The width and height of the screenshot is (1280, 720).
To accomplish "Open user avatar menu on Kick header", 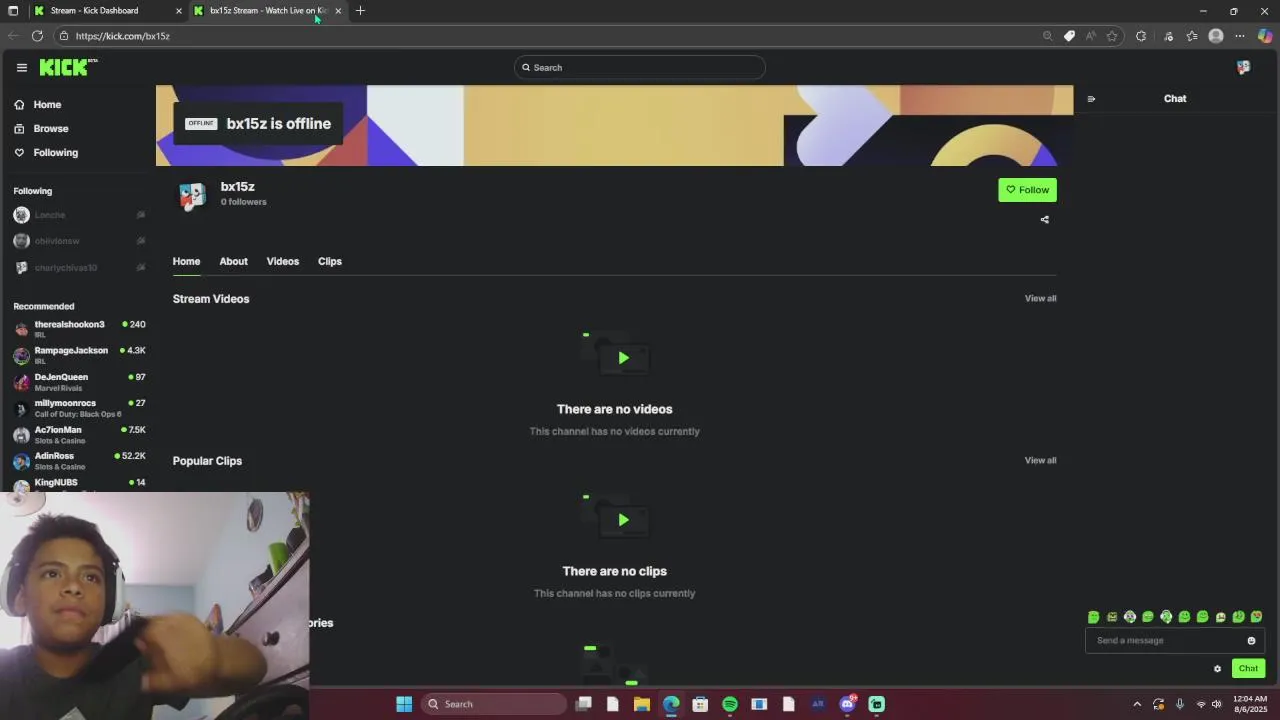I will (x=1243, y=67).
